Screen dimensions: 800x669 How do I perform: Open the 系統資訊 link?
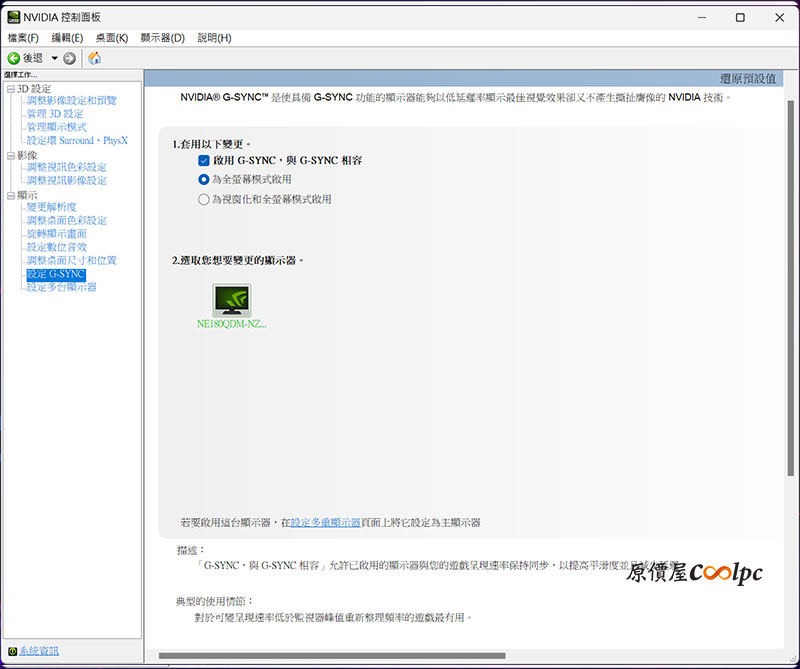[39, 651]
